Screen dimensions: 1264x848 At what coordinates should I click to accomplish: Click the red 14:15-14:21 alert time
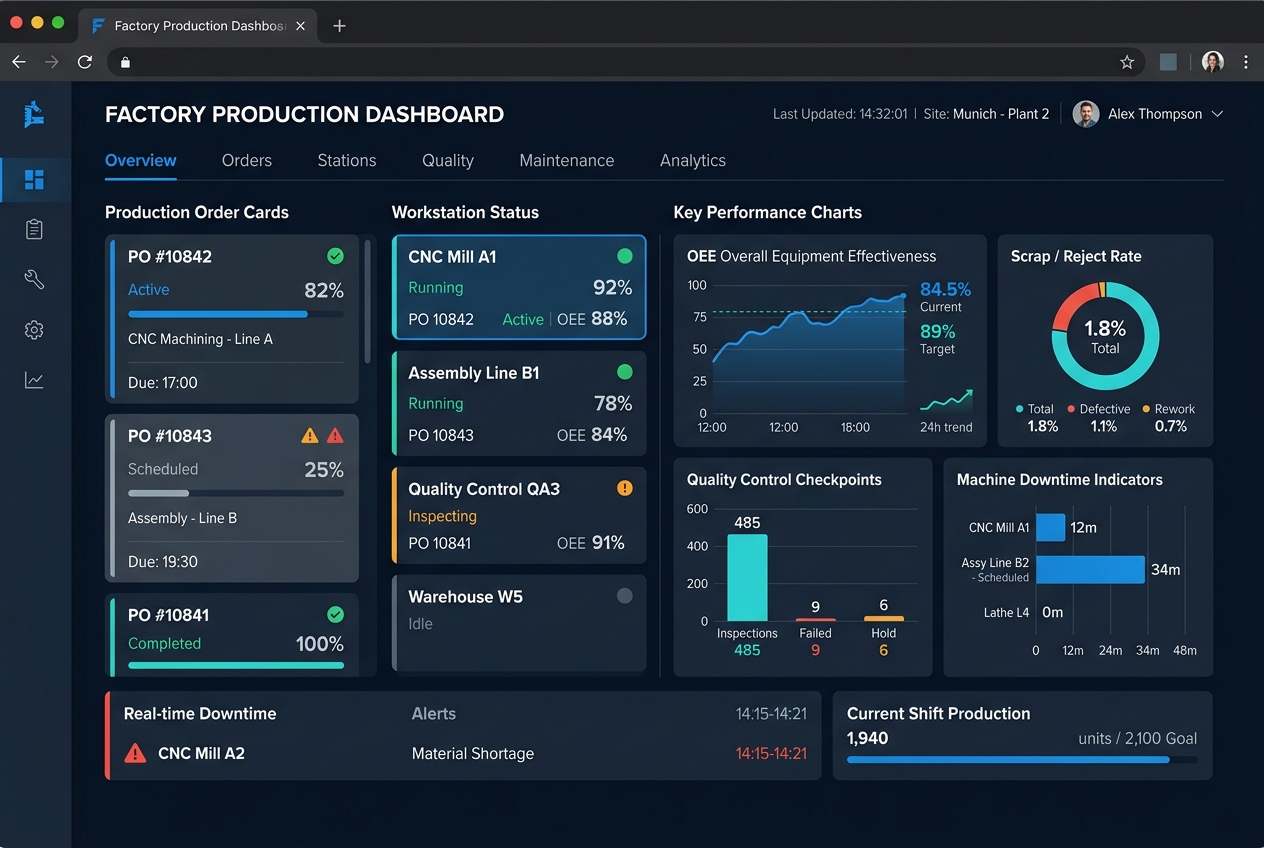(x=771, y=753)
